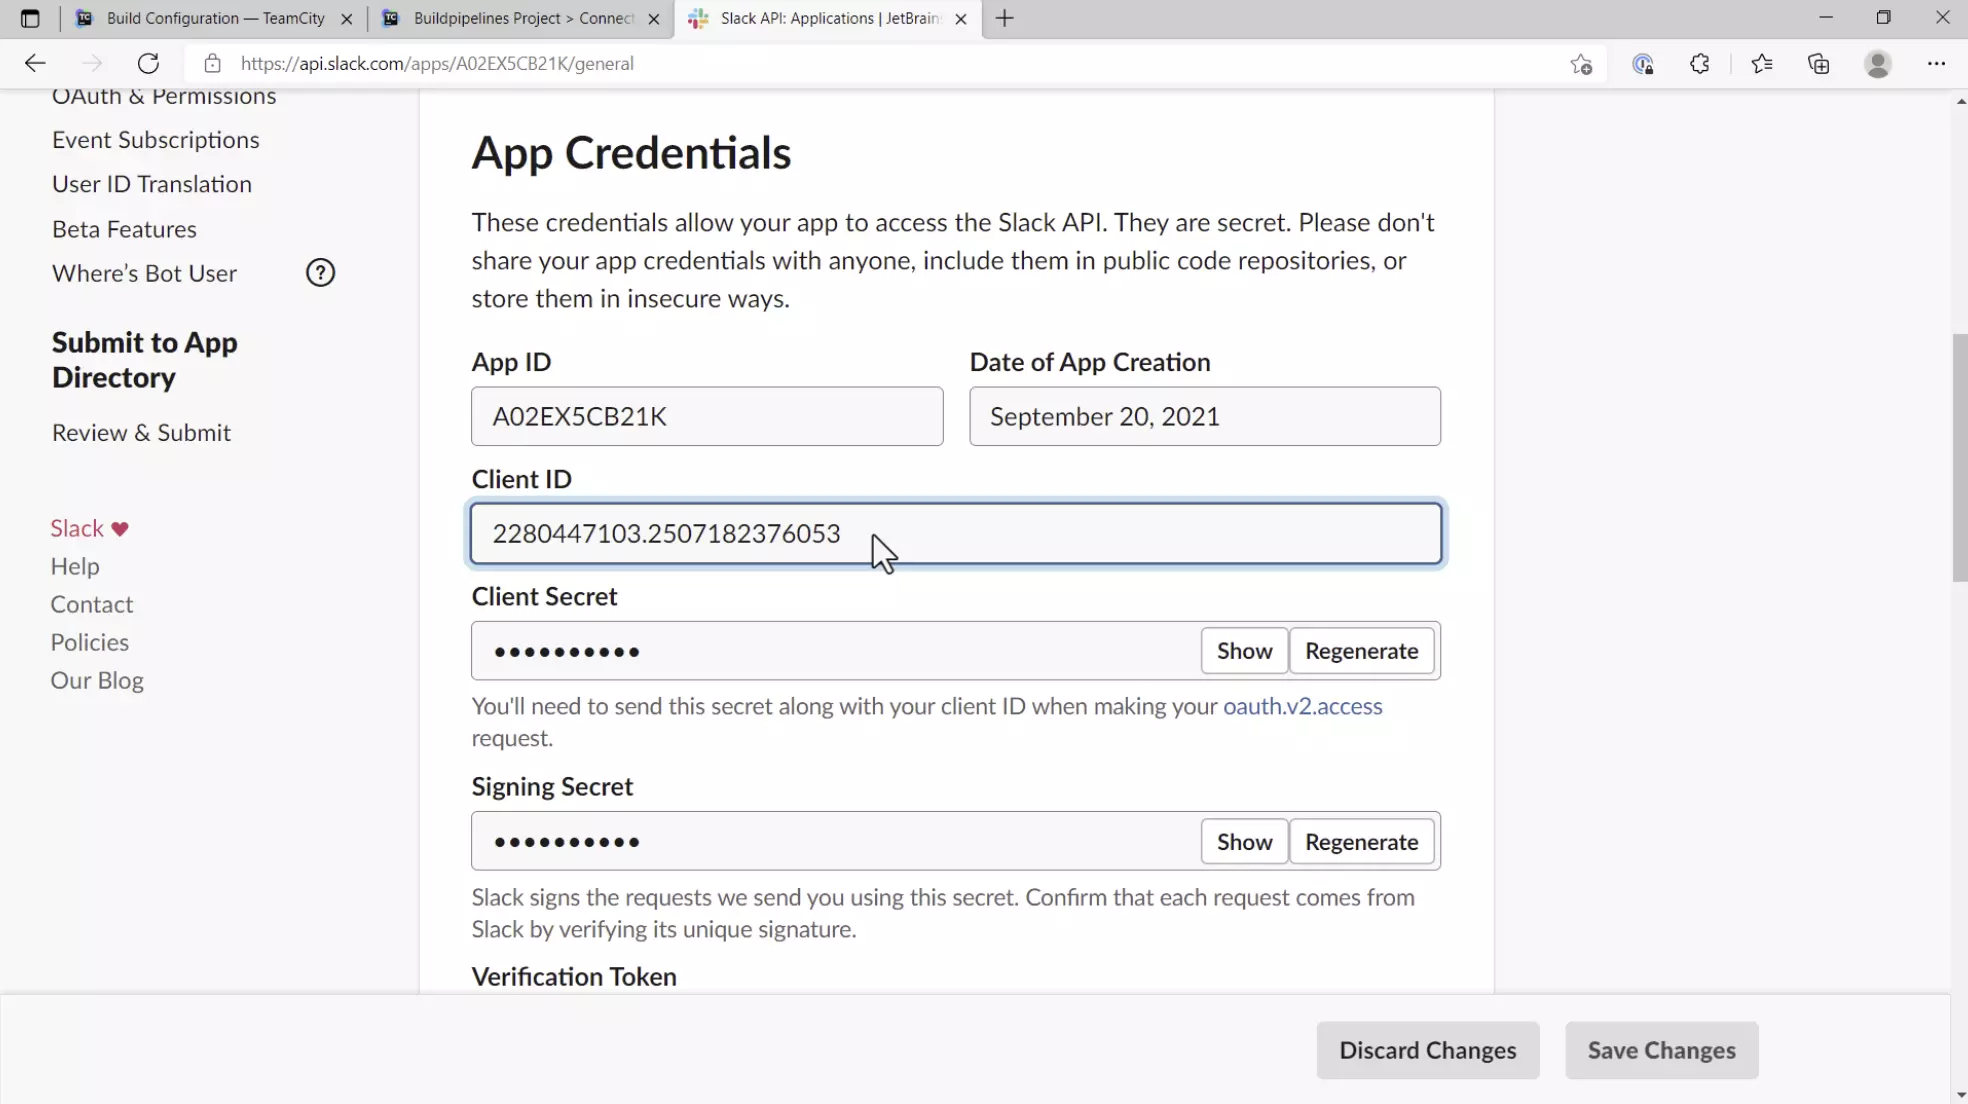Click the Slack heart icon in the sidebar

pyautogui.click(x=120, y=528)
